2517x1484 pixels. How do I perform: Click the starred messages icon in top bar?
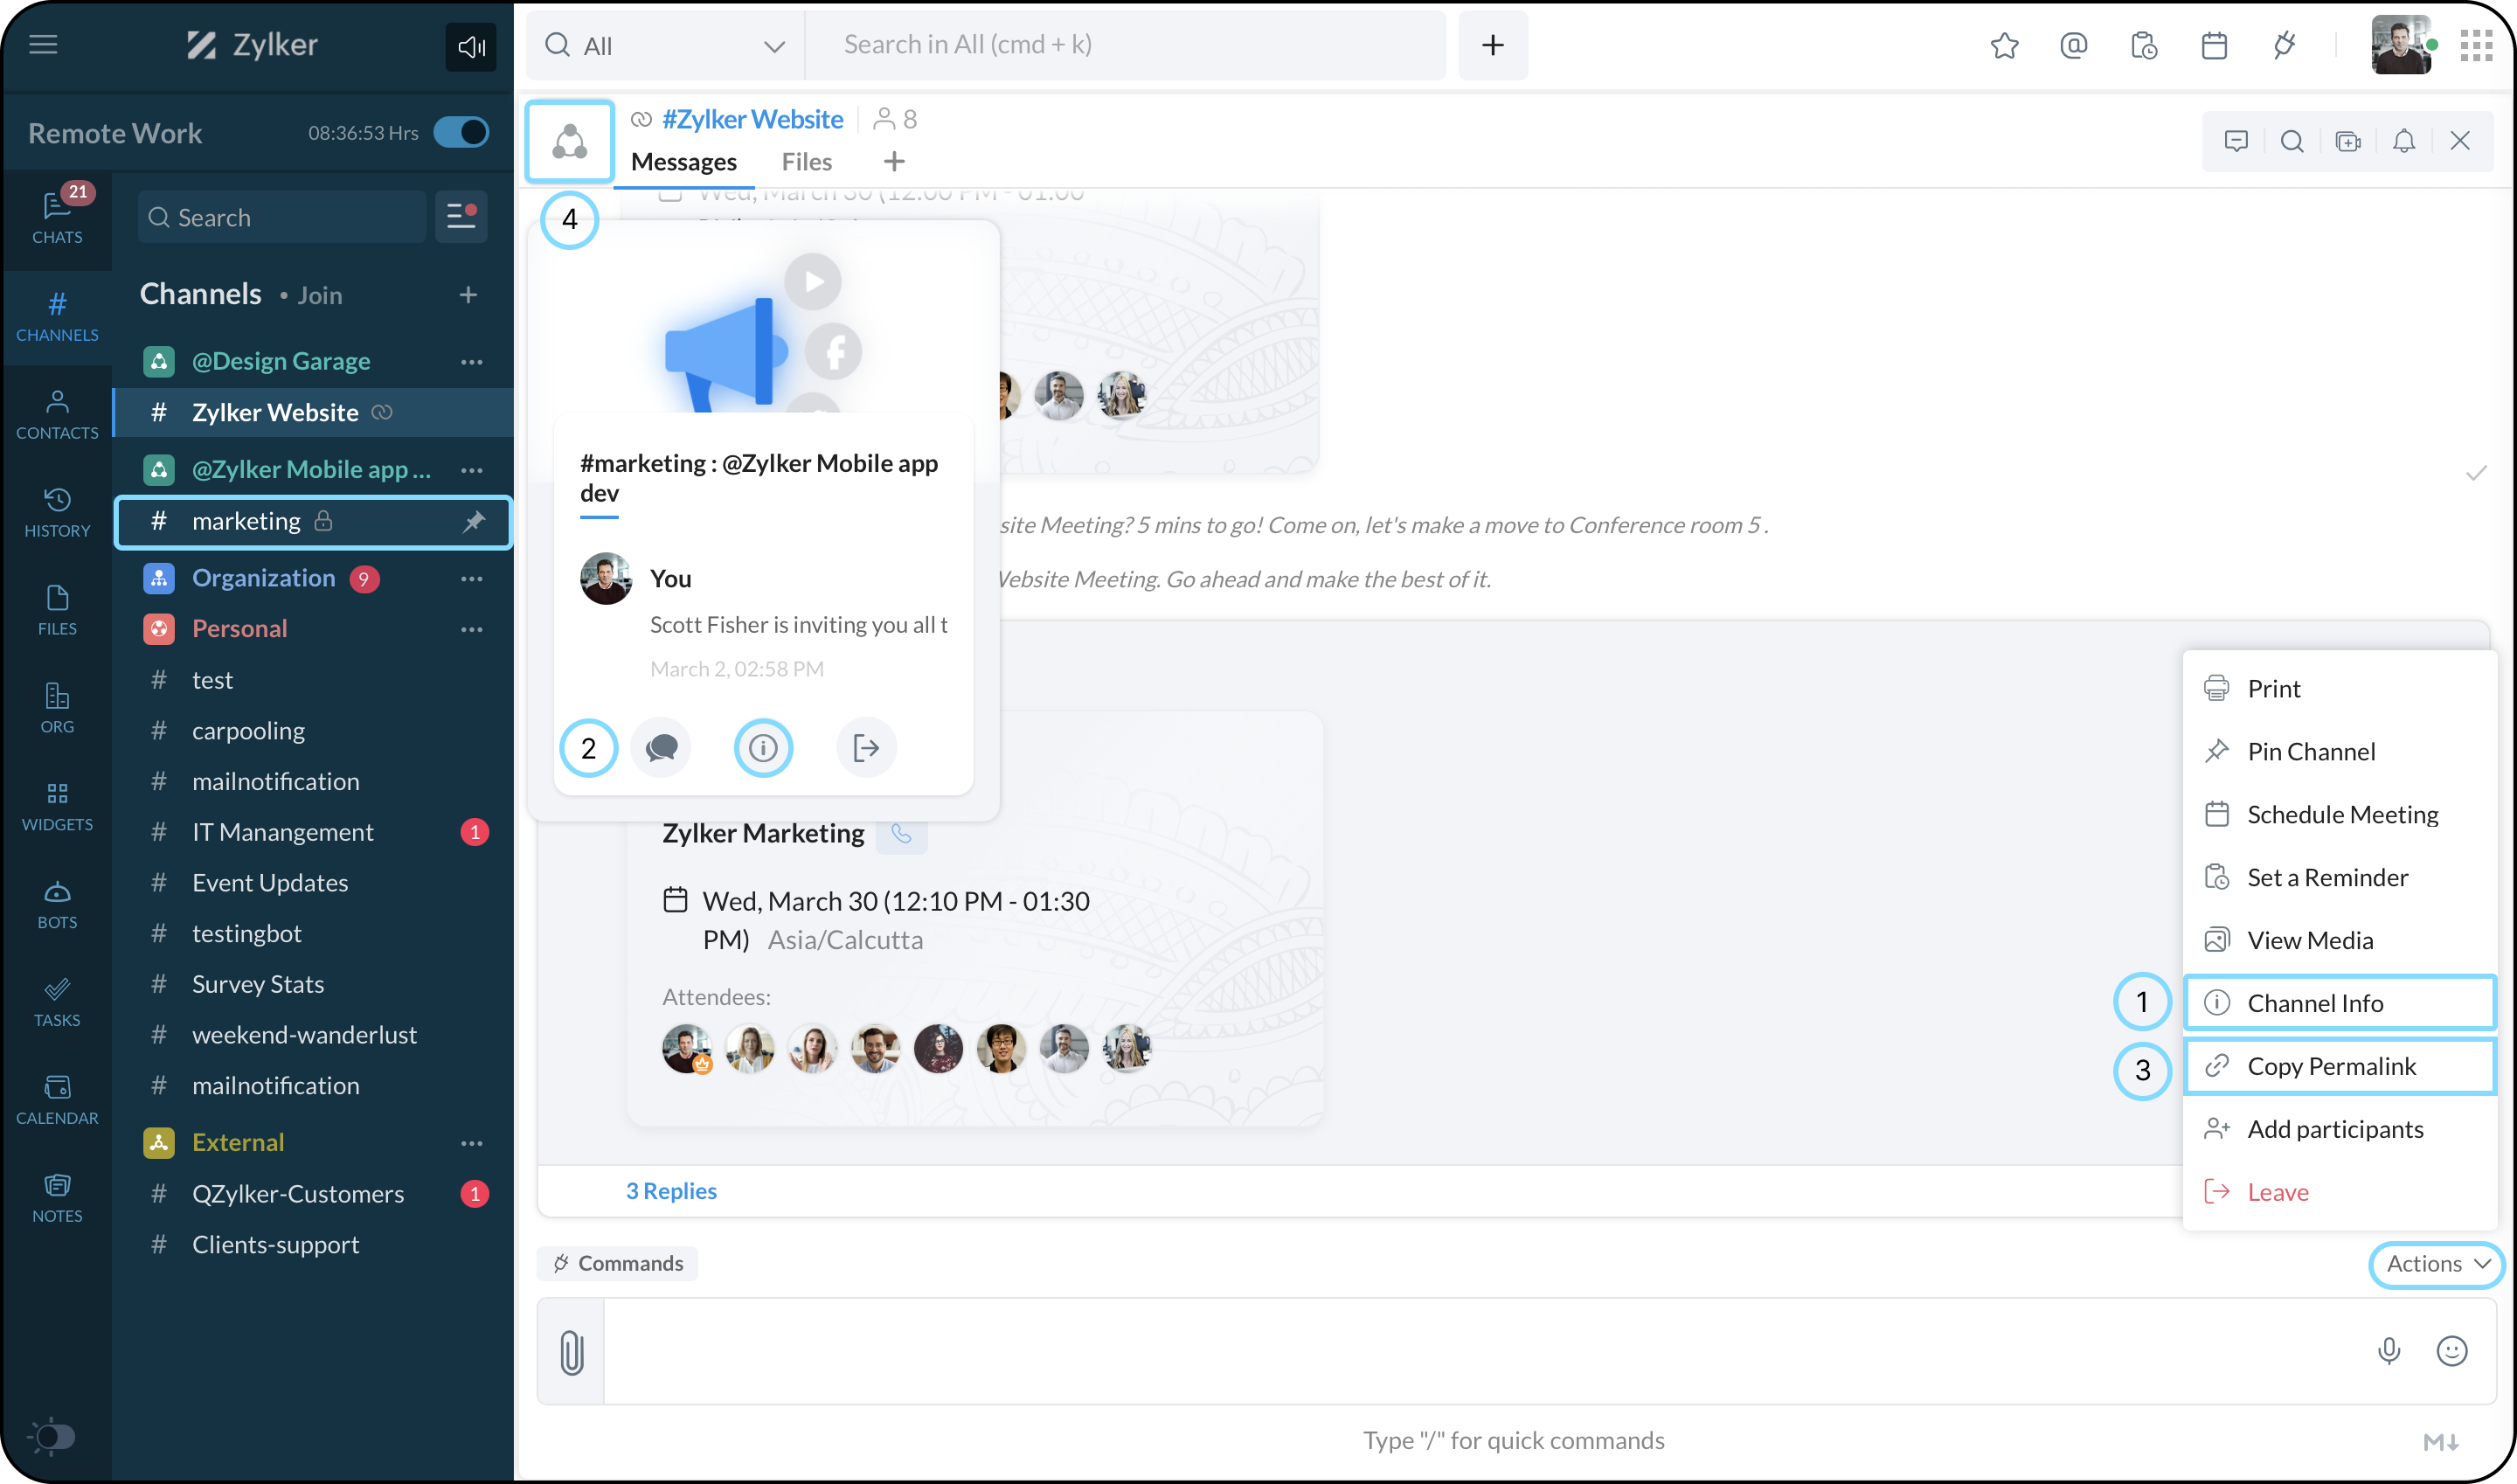(2004, 46)
